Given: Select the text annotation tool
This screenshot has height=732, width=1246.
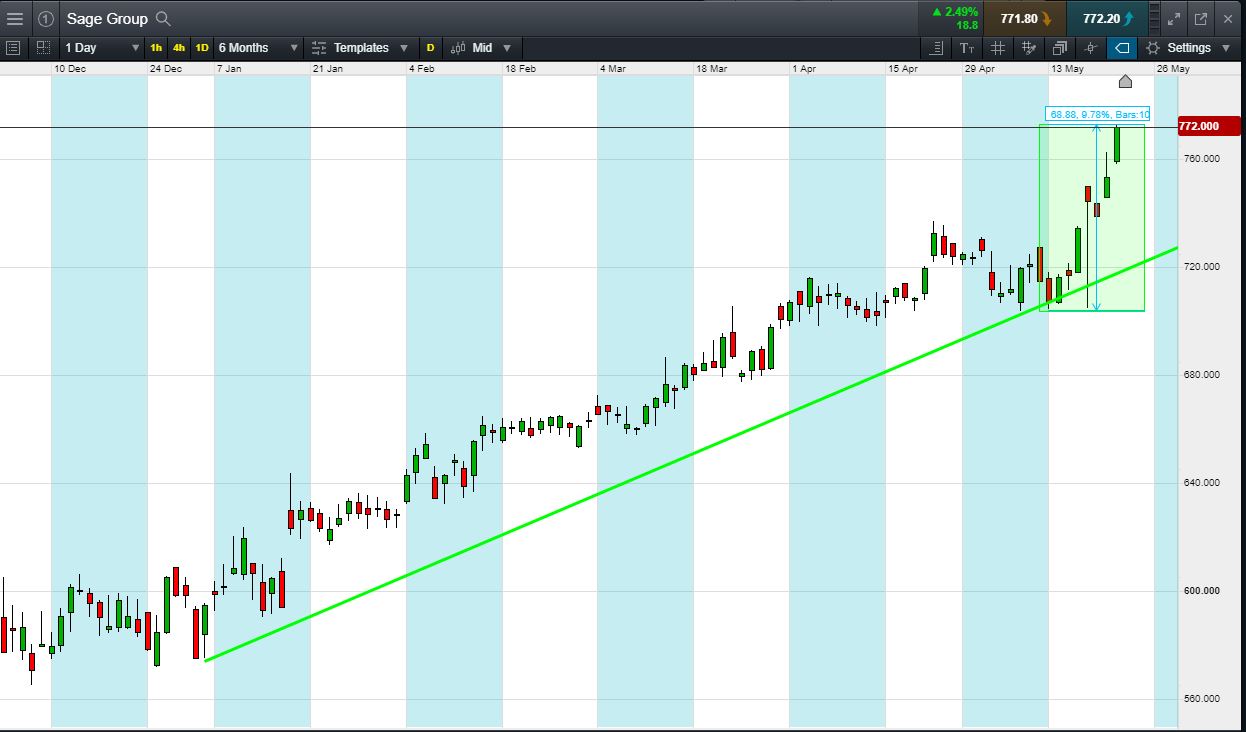Looking at the screenshot, I should pyautogui.click(x=967, y=48).
